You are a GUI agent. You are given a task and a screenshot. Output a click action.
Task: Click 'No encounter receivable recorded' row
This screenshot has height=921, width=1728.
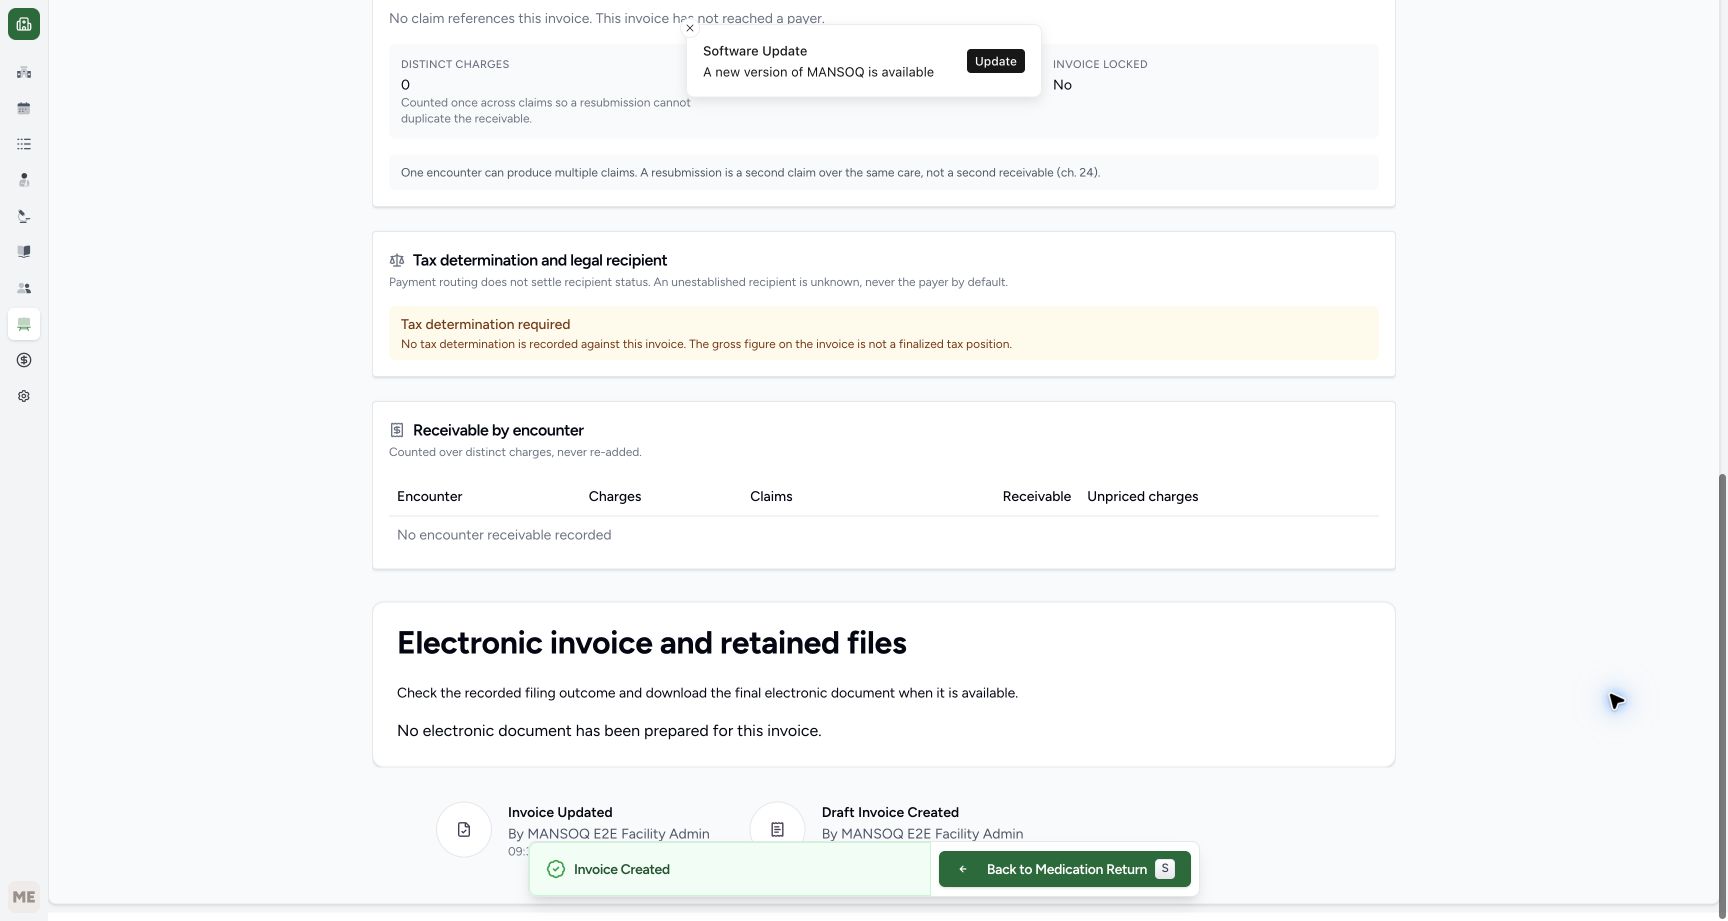point(884,535)
